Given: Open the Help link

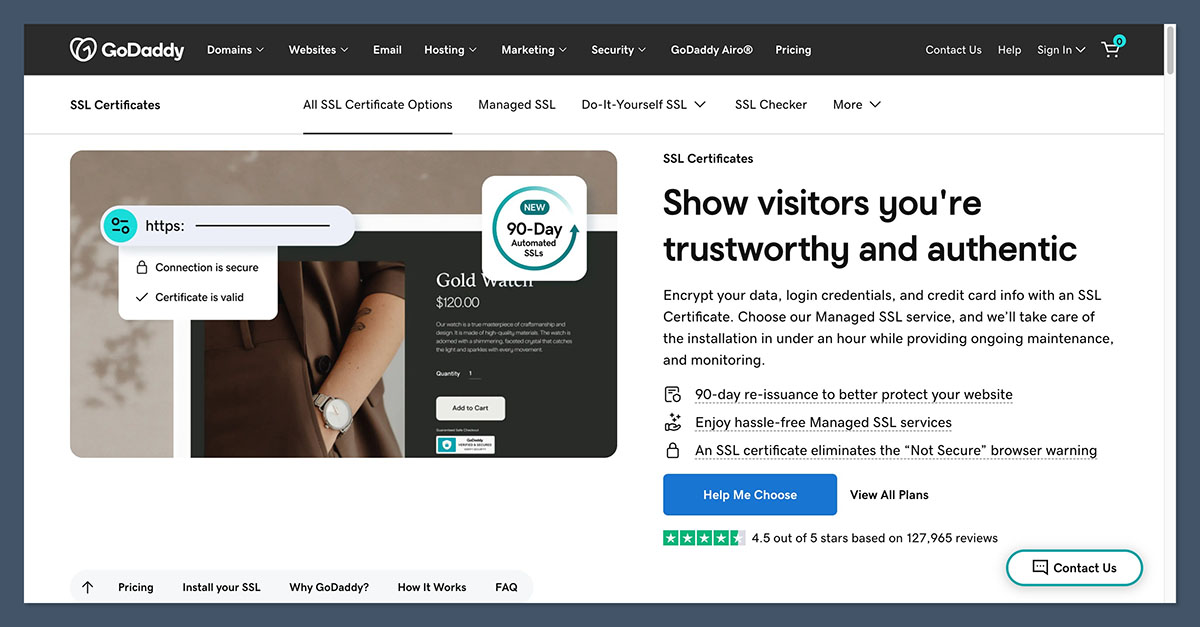Looking at the screenshot, I should click(1009, 49).
